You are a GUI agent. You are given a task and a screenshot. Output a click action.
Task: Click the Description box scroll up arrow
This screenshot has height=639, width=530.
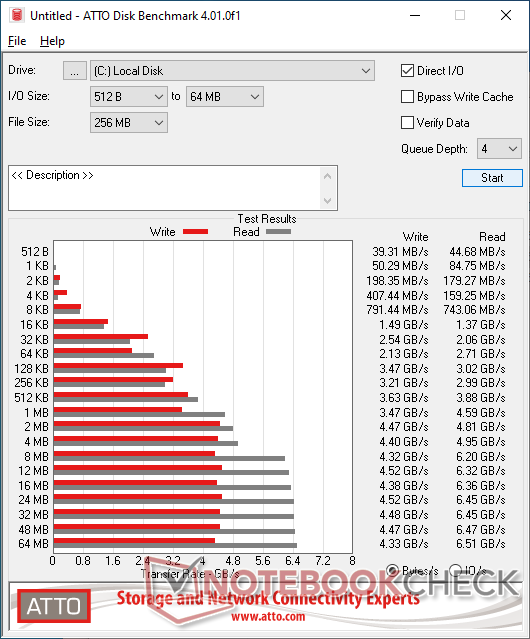[x=328, y=176]
